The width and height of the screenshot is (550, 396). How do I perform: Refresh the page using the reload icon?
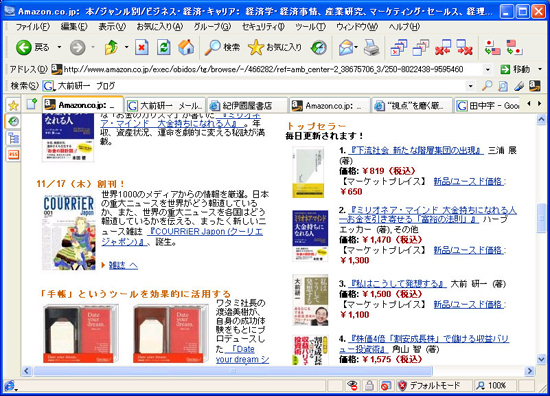point(163,47)
